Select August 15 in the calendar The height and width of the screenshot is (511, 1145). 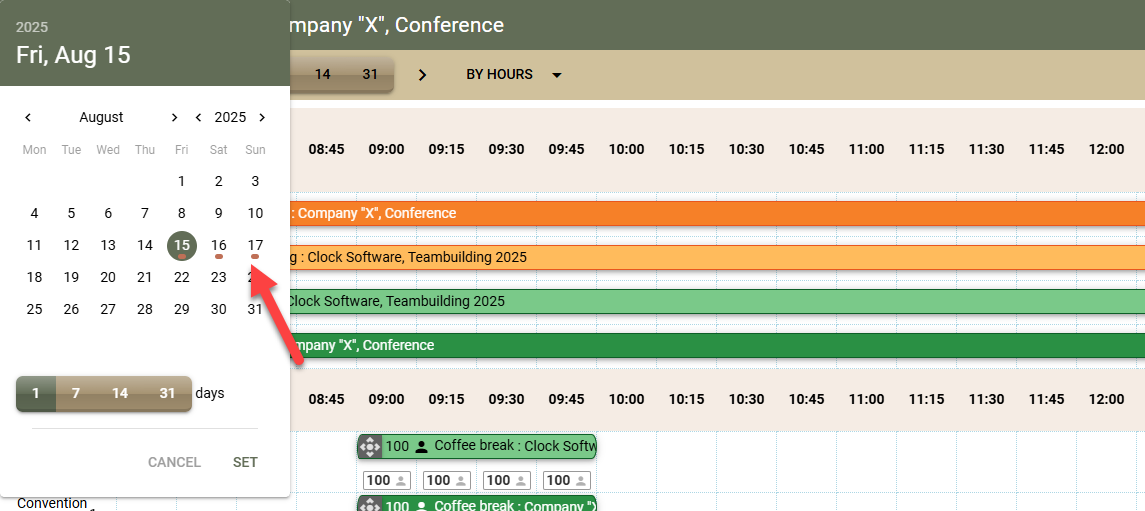[x=182, y=245]
